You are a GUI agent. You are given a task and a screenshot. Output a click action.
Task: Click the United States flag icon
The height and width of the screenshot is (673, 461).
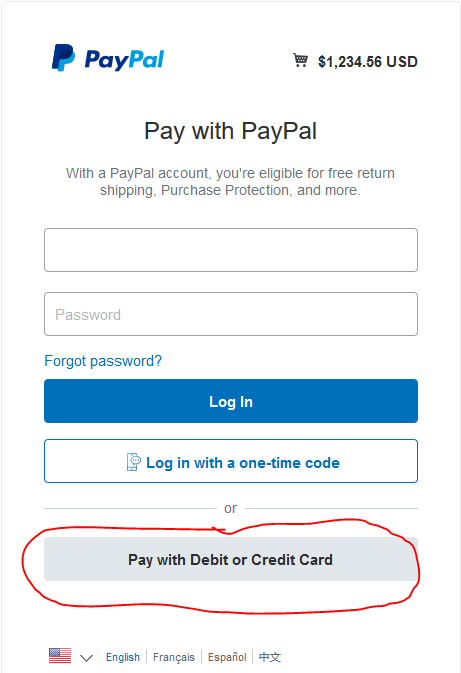[60, 655]
